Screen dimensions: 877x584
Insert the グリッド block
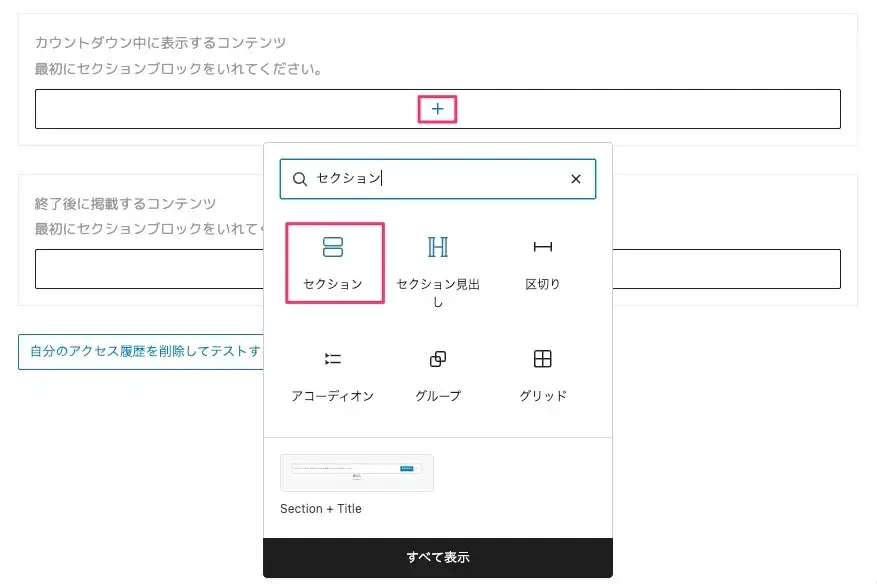543,359
